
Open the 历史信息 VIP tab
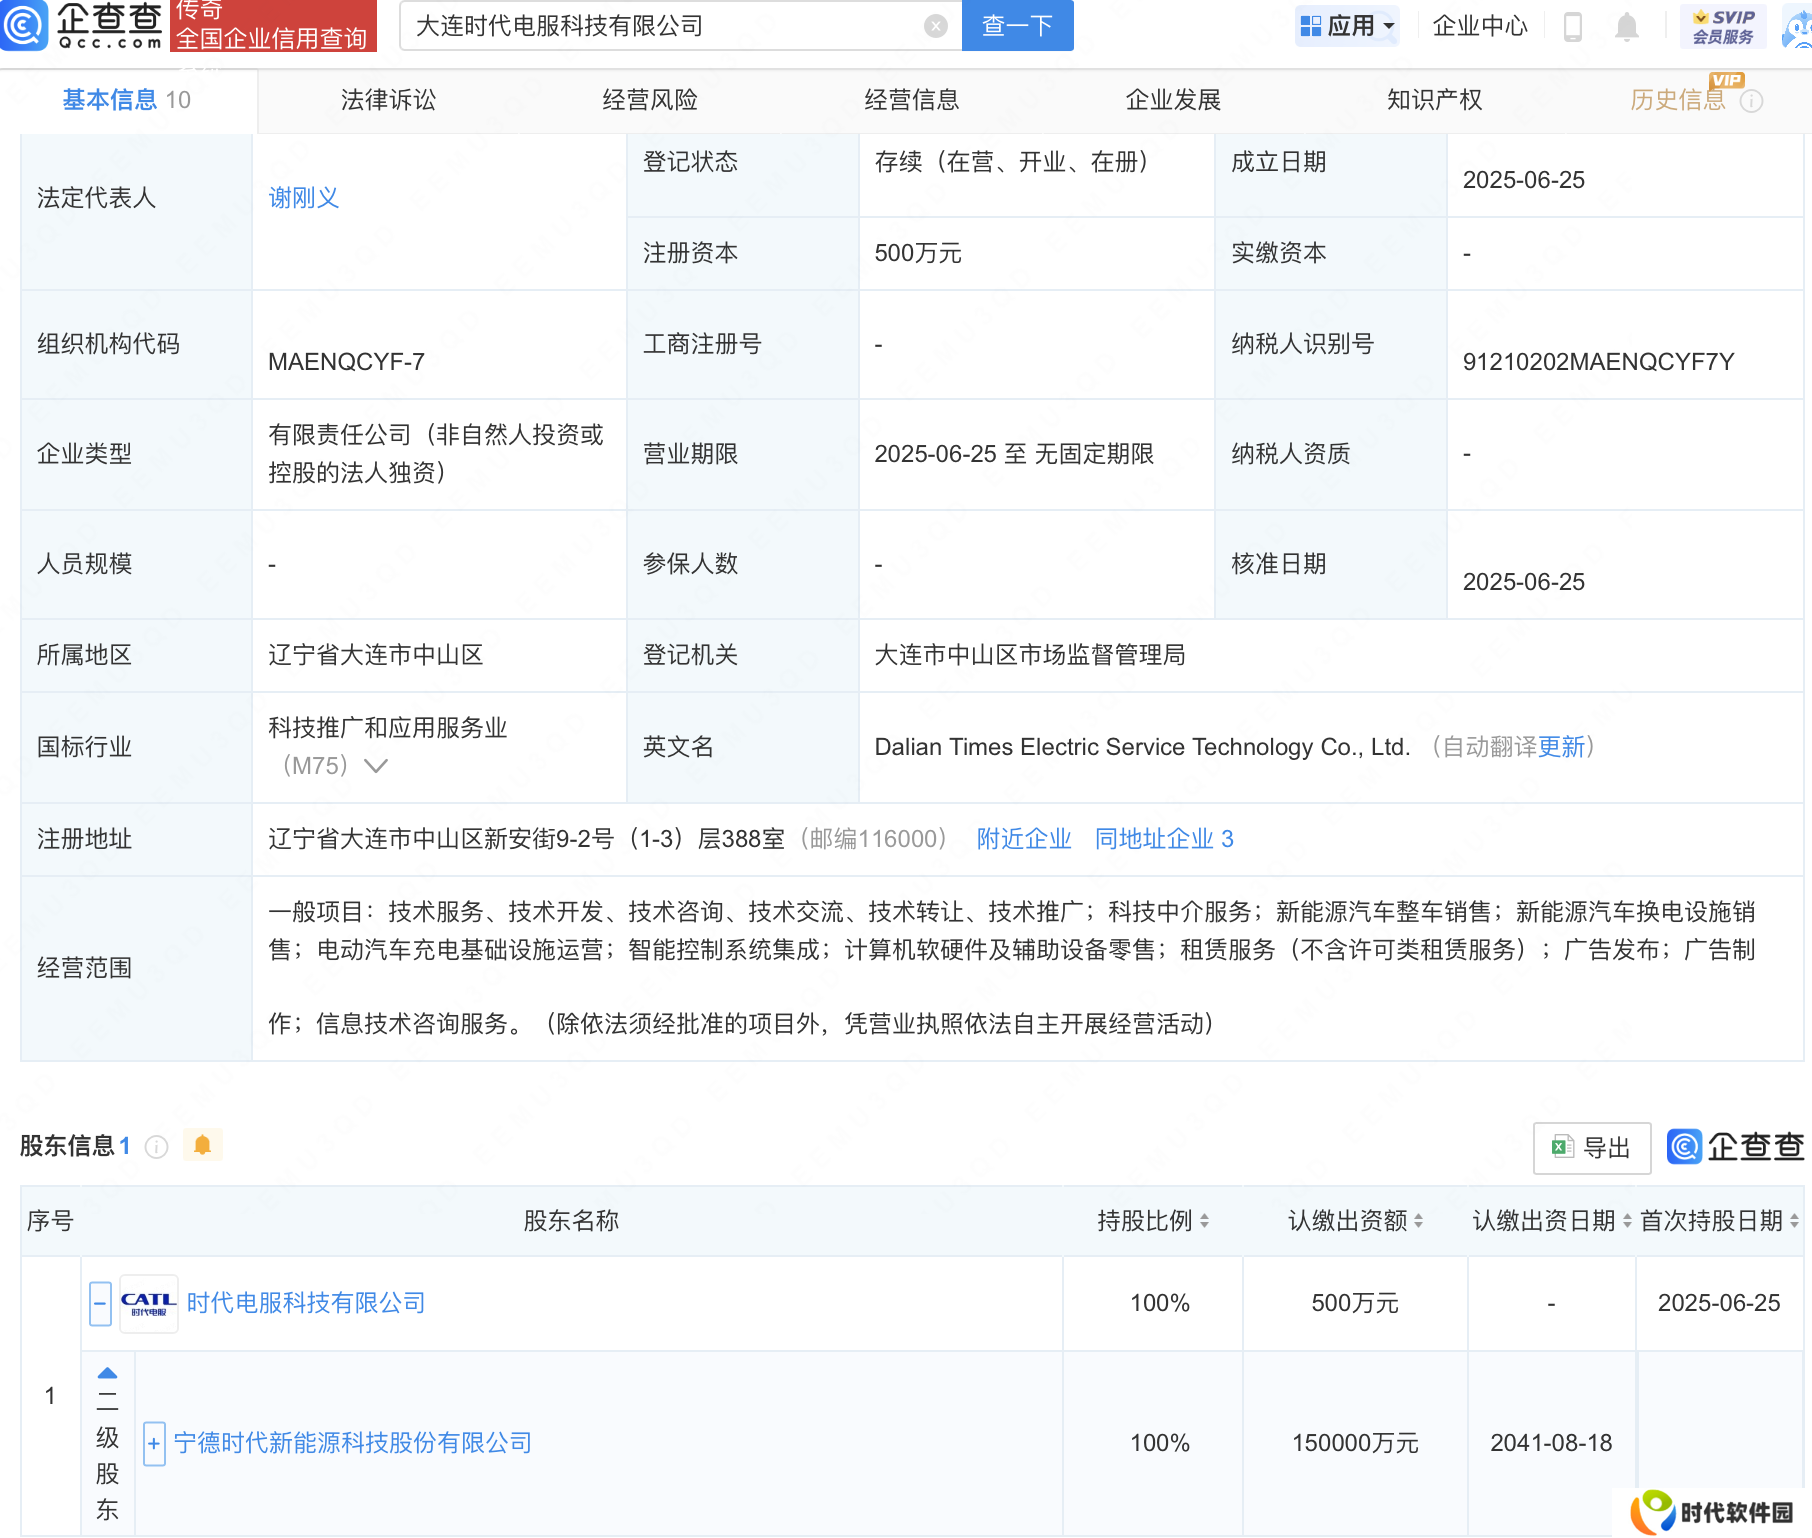pyautogui.click(x=1680, y=99)
